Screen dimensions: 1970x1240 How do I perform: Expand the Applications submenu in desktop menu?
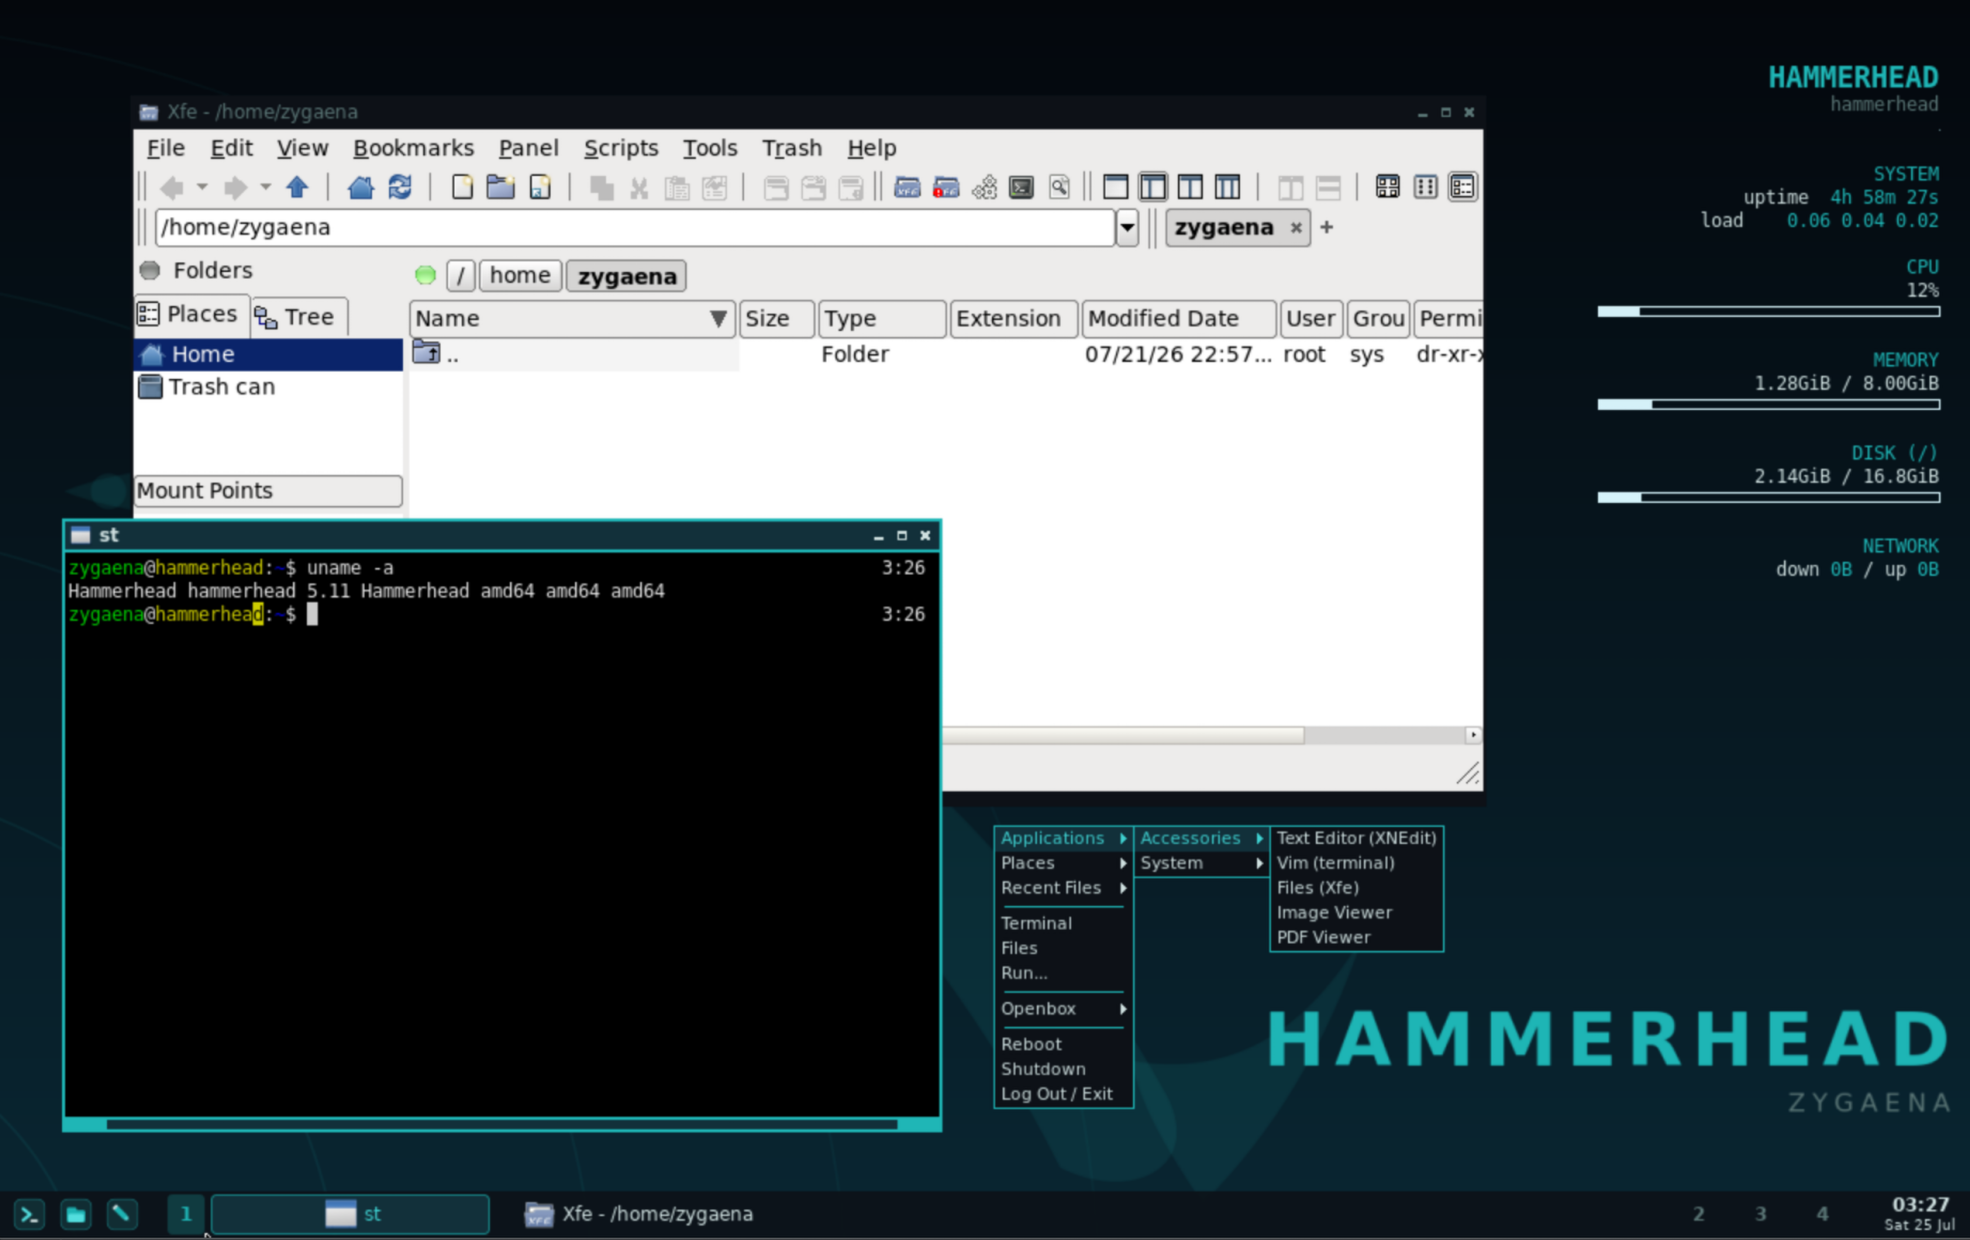(1063, 838)
